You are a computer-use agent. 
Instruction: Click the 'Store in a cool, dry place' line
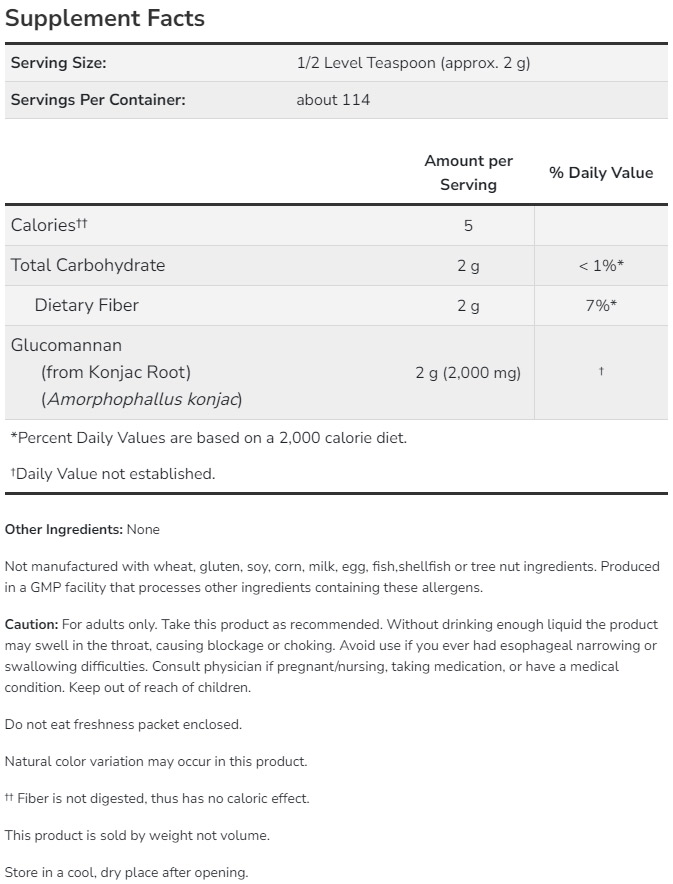(x=126, y=872)
